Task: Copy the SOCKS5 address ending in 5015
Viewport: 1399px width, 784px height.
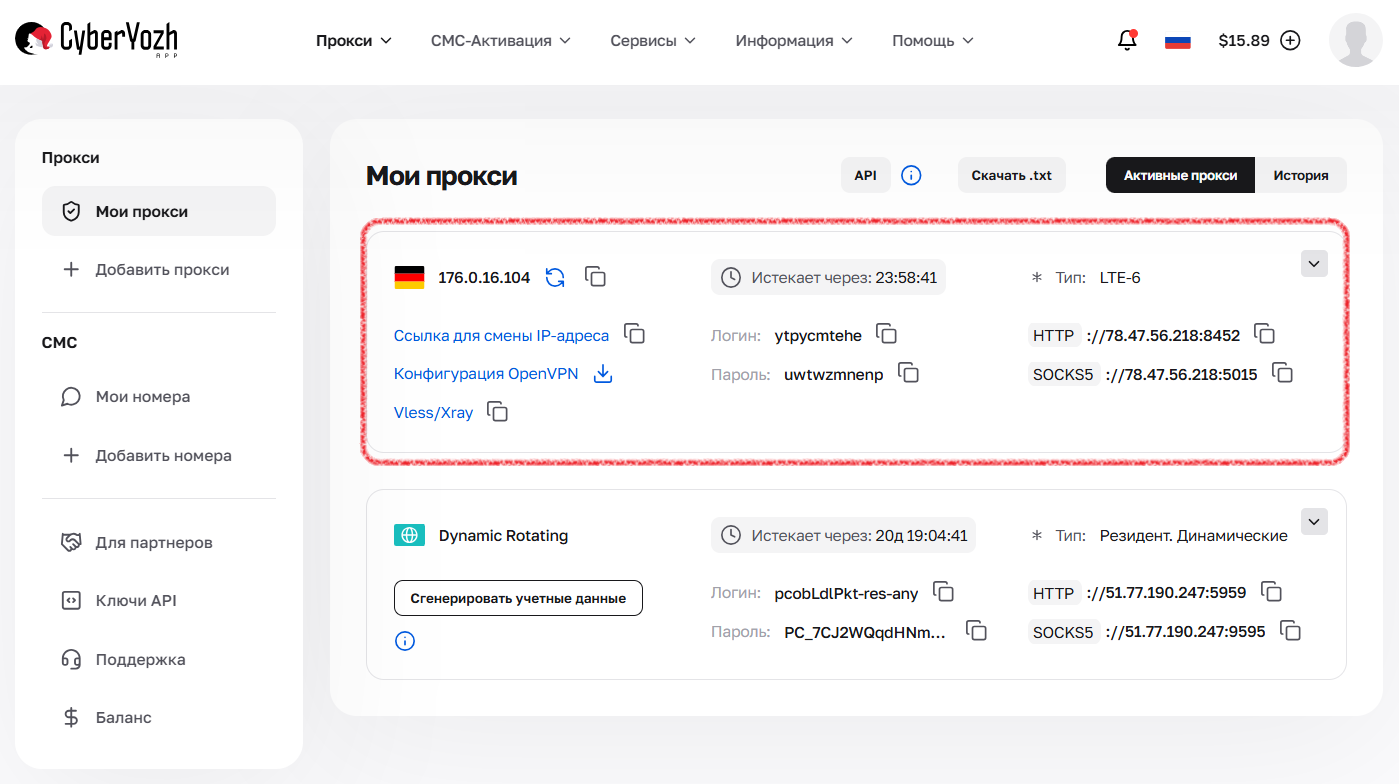Action: (x=1283, y=373)
